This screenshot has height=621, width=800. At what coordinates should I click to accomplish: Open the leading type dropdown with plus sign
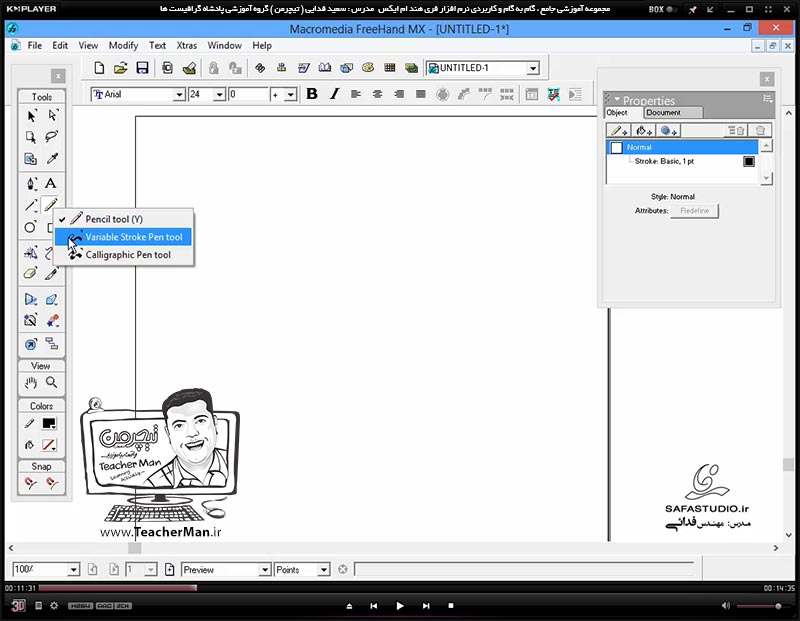coord(290,95)
